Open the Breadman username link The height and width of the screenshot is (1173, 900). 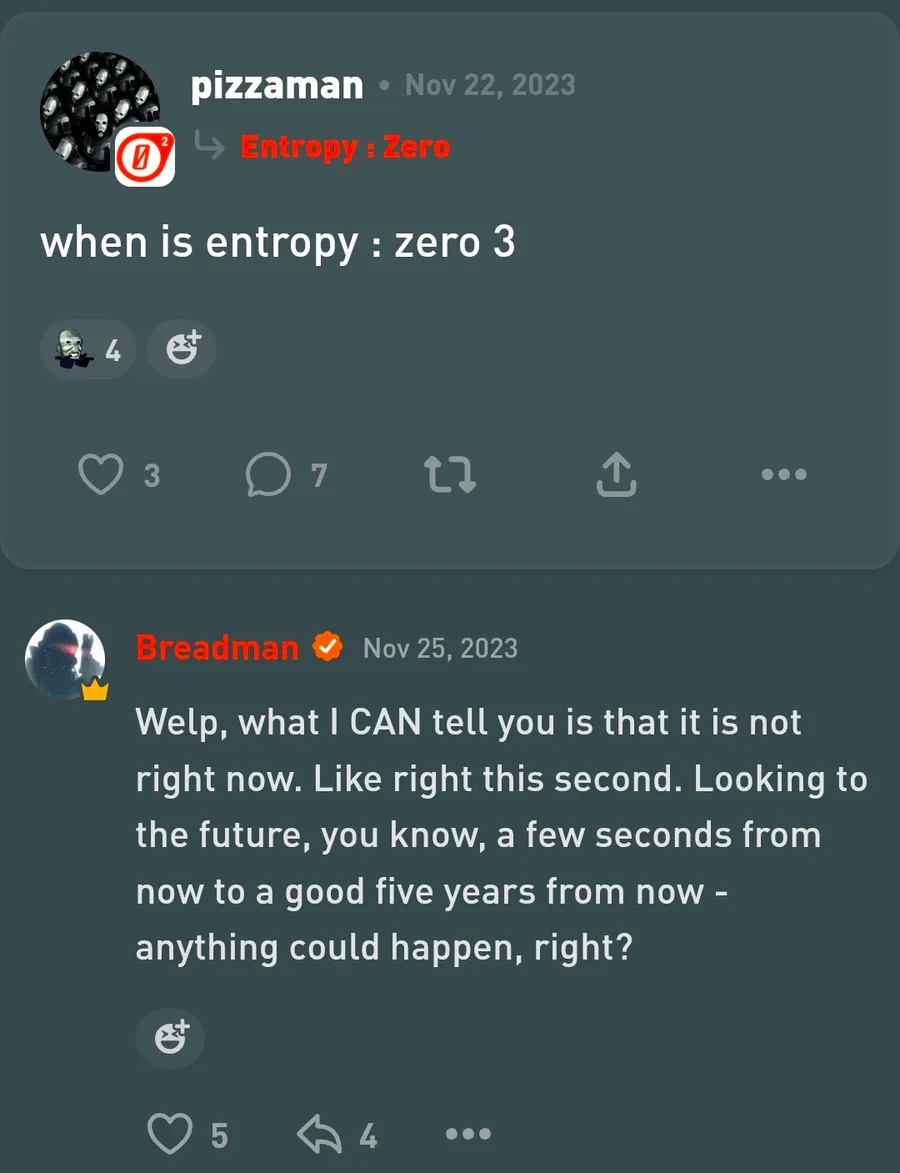click(x=217, y=648)
